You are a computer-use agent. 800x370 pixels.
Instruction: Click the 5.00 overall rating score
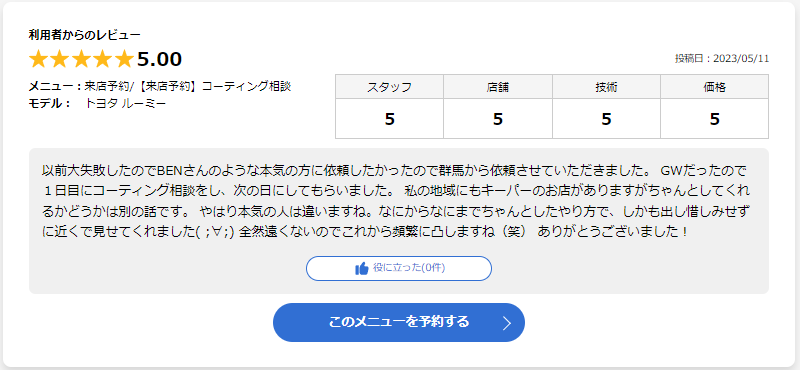click(x=160, y=60)
